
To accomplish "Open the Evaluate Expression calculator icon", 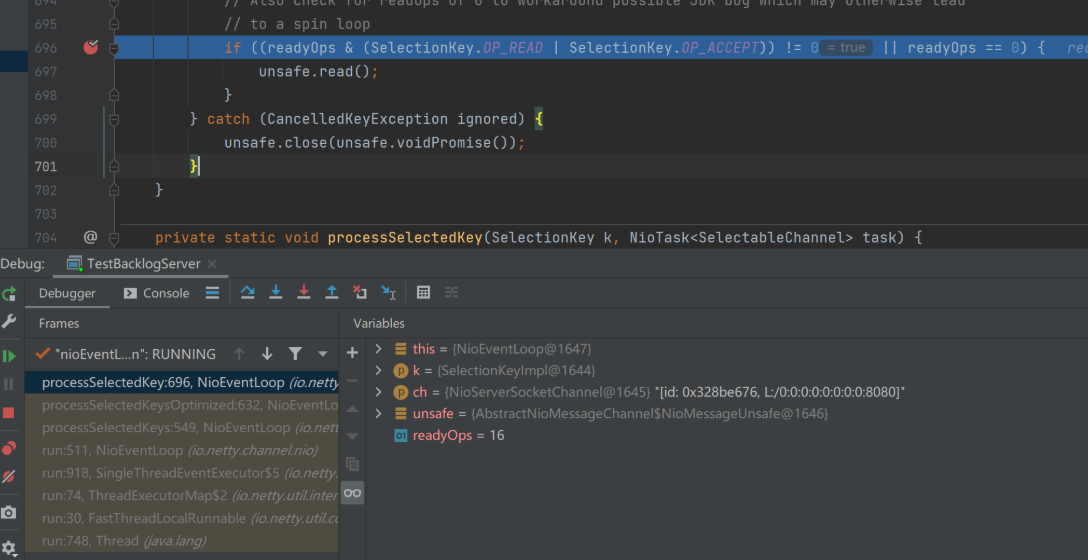I will point(423,292).
